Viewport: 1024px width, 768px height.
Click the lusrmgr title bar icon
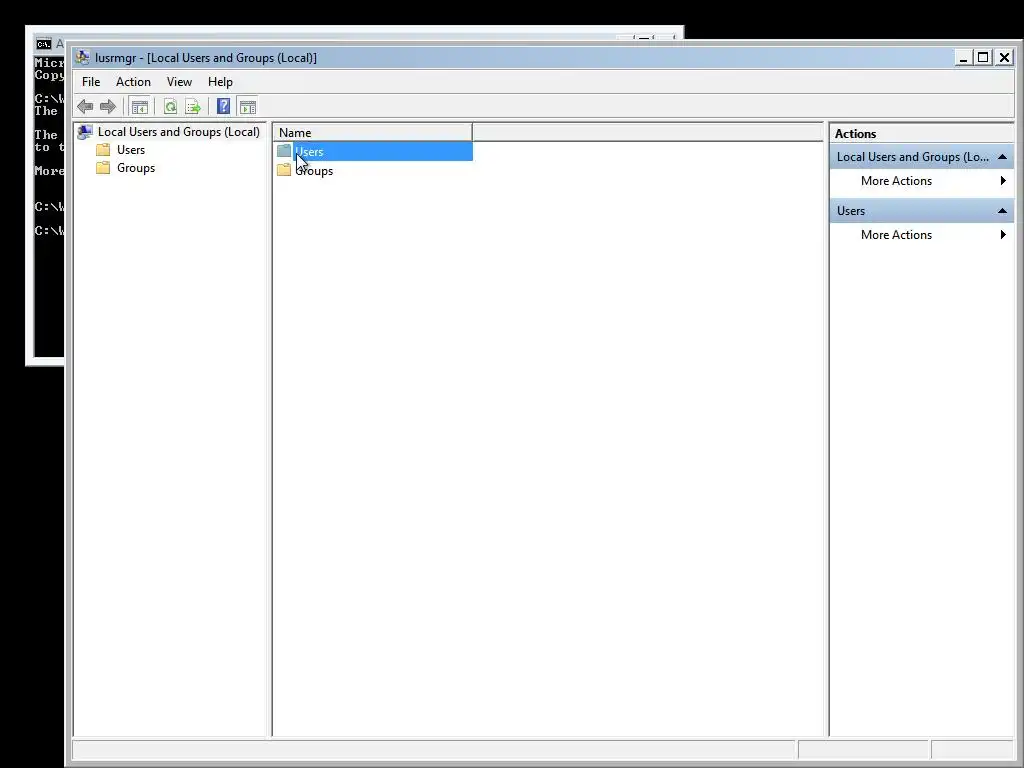[82, 57]
